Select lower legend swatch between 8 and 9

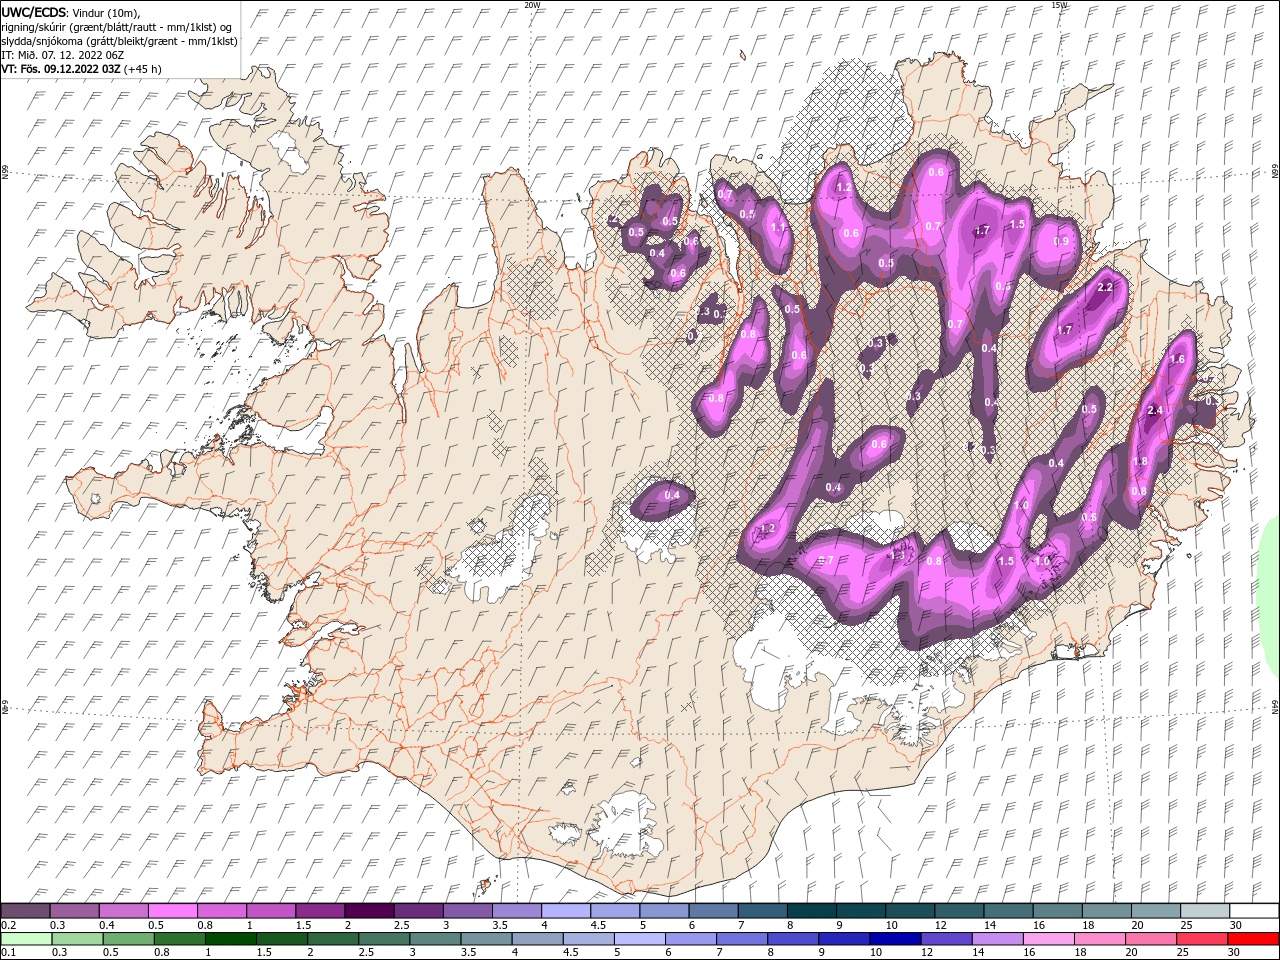point(793,939)
